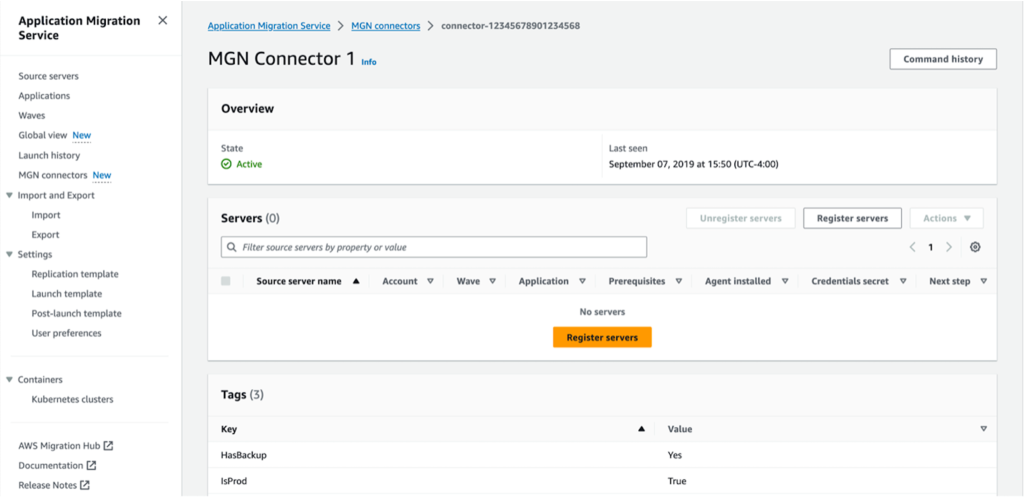Go to MGN connectors breadcrumb link
Viewport: 1024px width, 497px height.
386,26
